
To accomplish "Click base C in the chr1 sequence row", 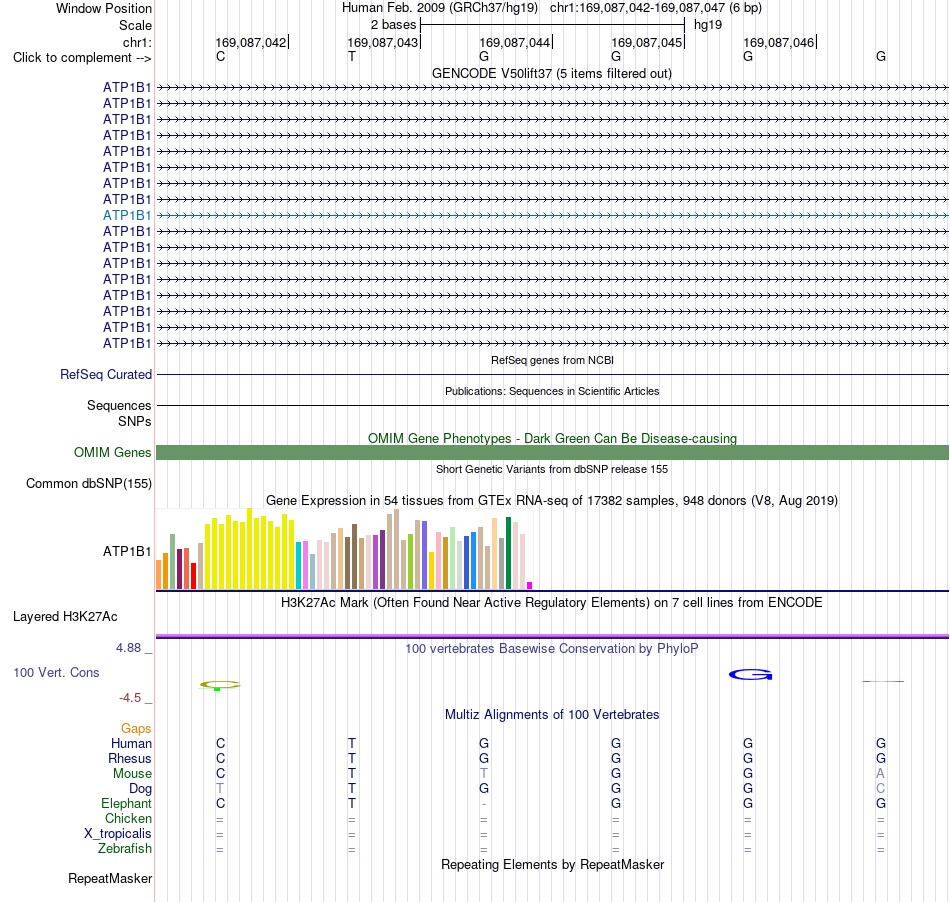I will pyautogui.click(x=221, y=56).
